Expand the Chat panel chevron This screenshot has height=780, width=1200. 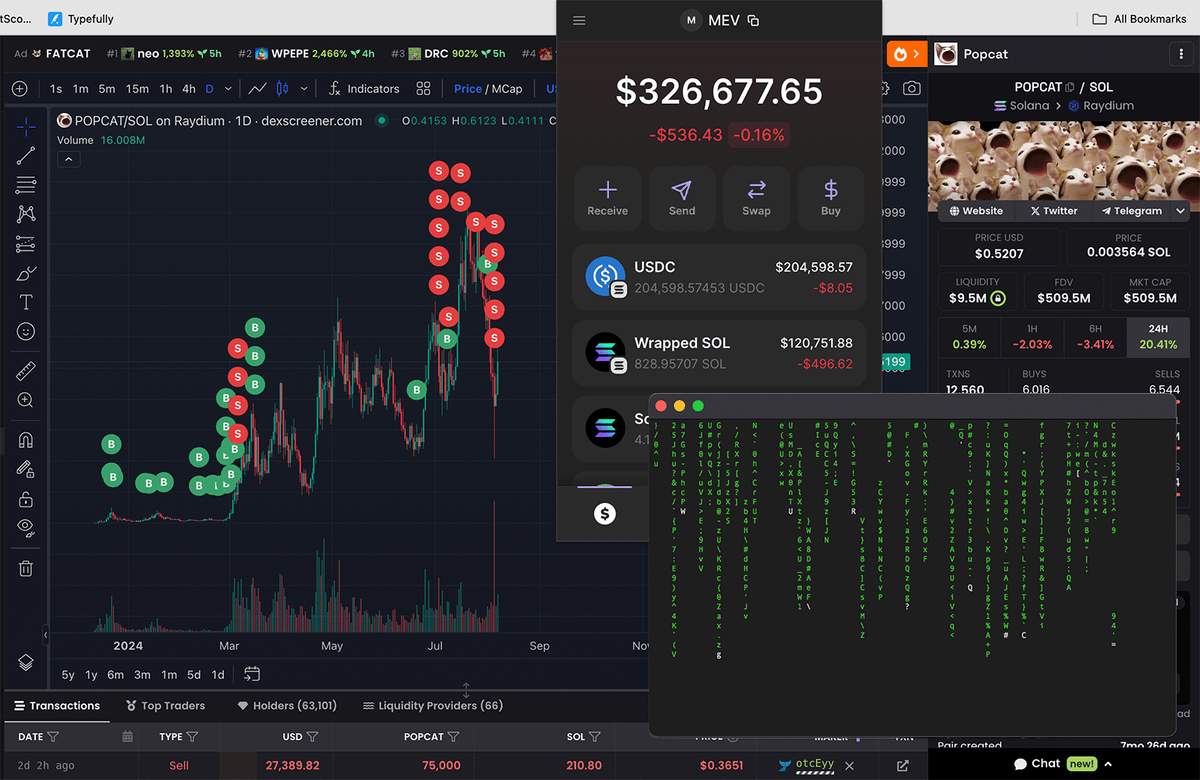point(1108,764)
